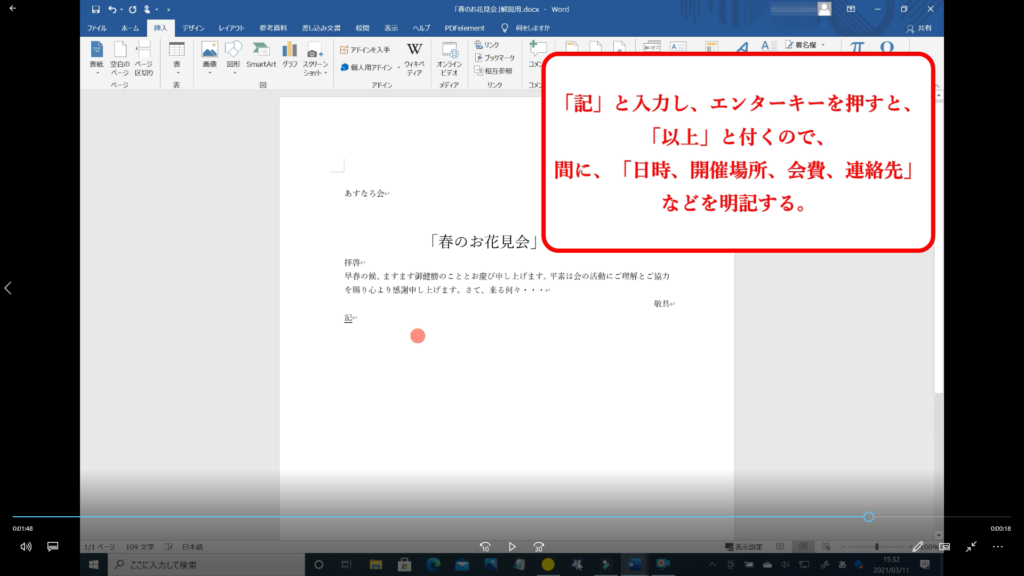The height and width of the screenshot is (576, 1024).
Task: Insert an オンライン ビデオ
Action: (x=450, y=56)
